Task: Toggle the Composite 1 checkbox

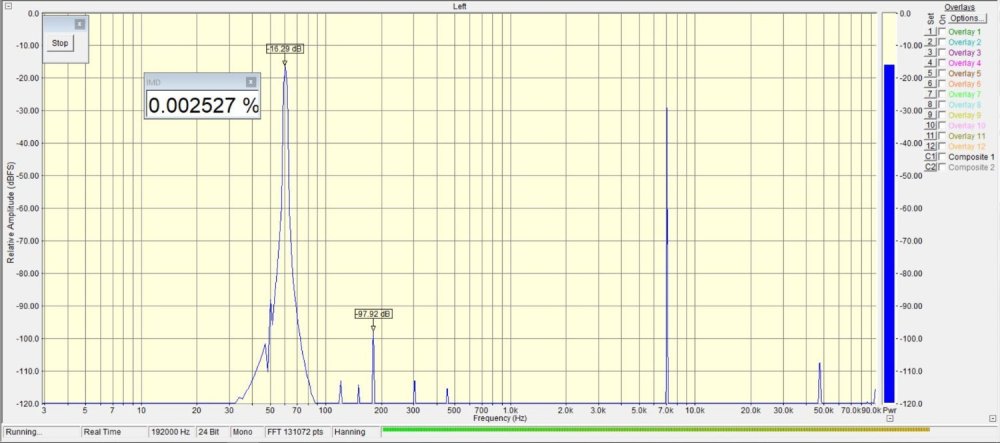Action: [941, 157]
